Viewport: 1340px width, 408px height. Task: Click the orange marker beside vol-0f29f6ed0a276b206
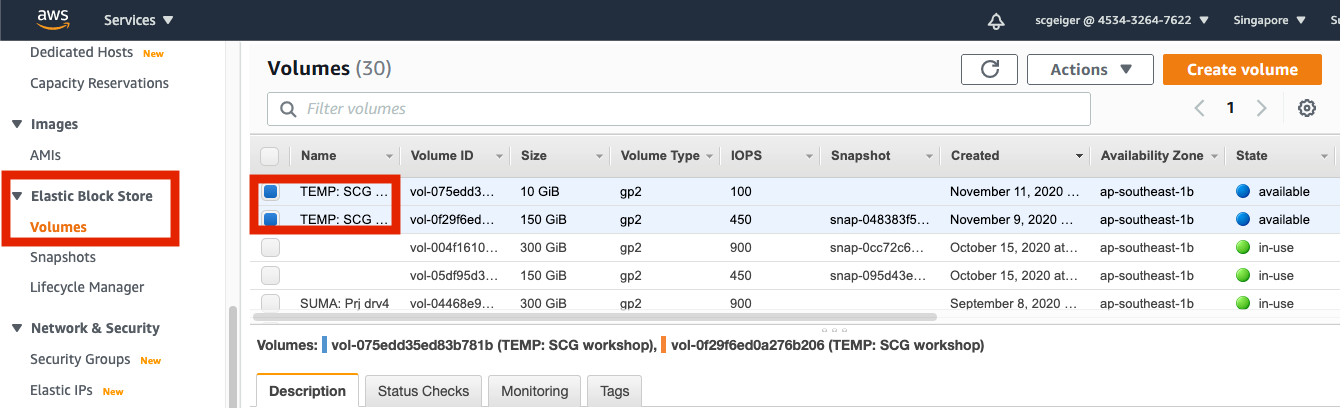665,345
